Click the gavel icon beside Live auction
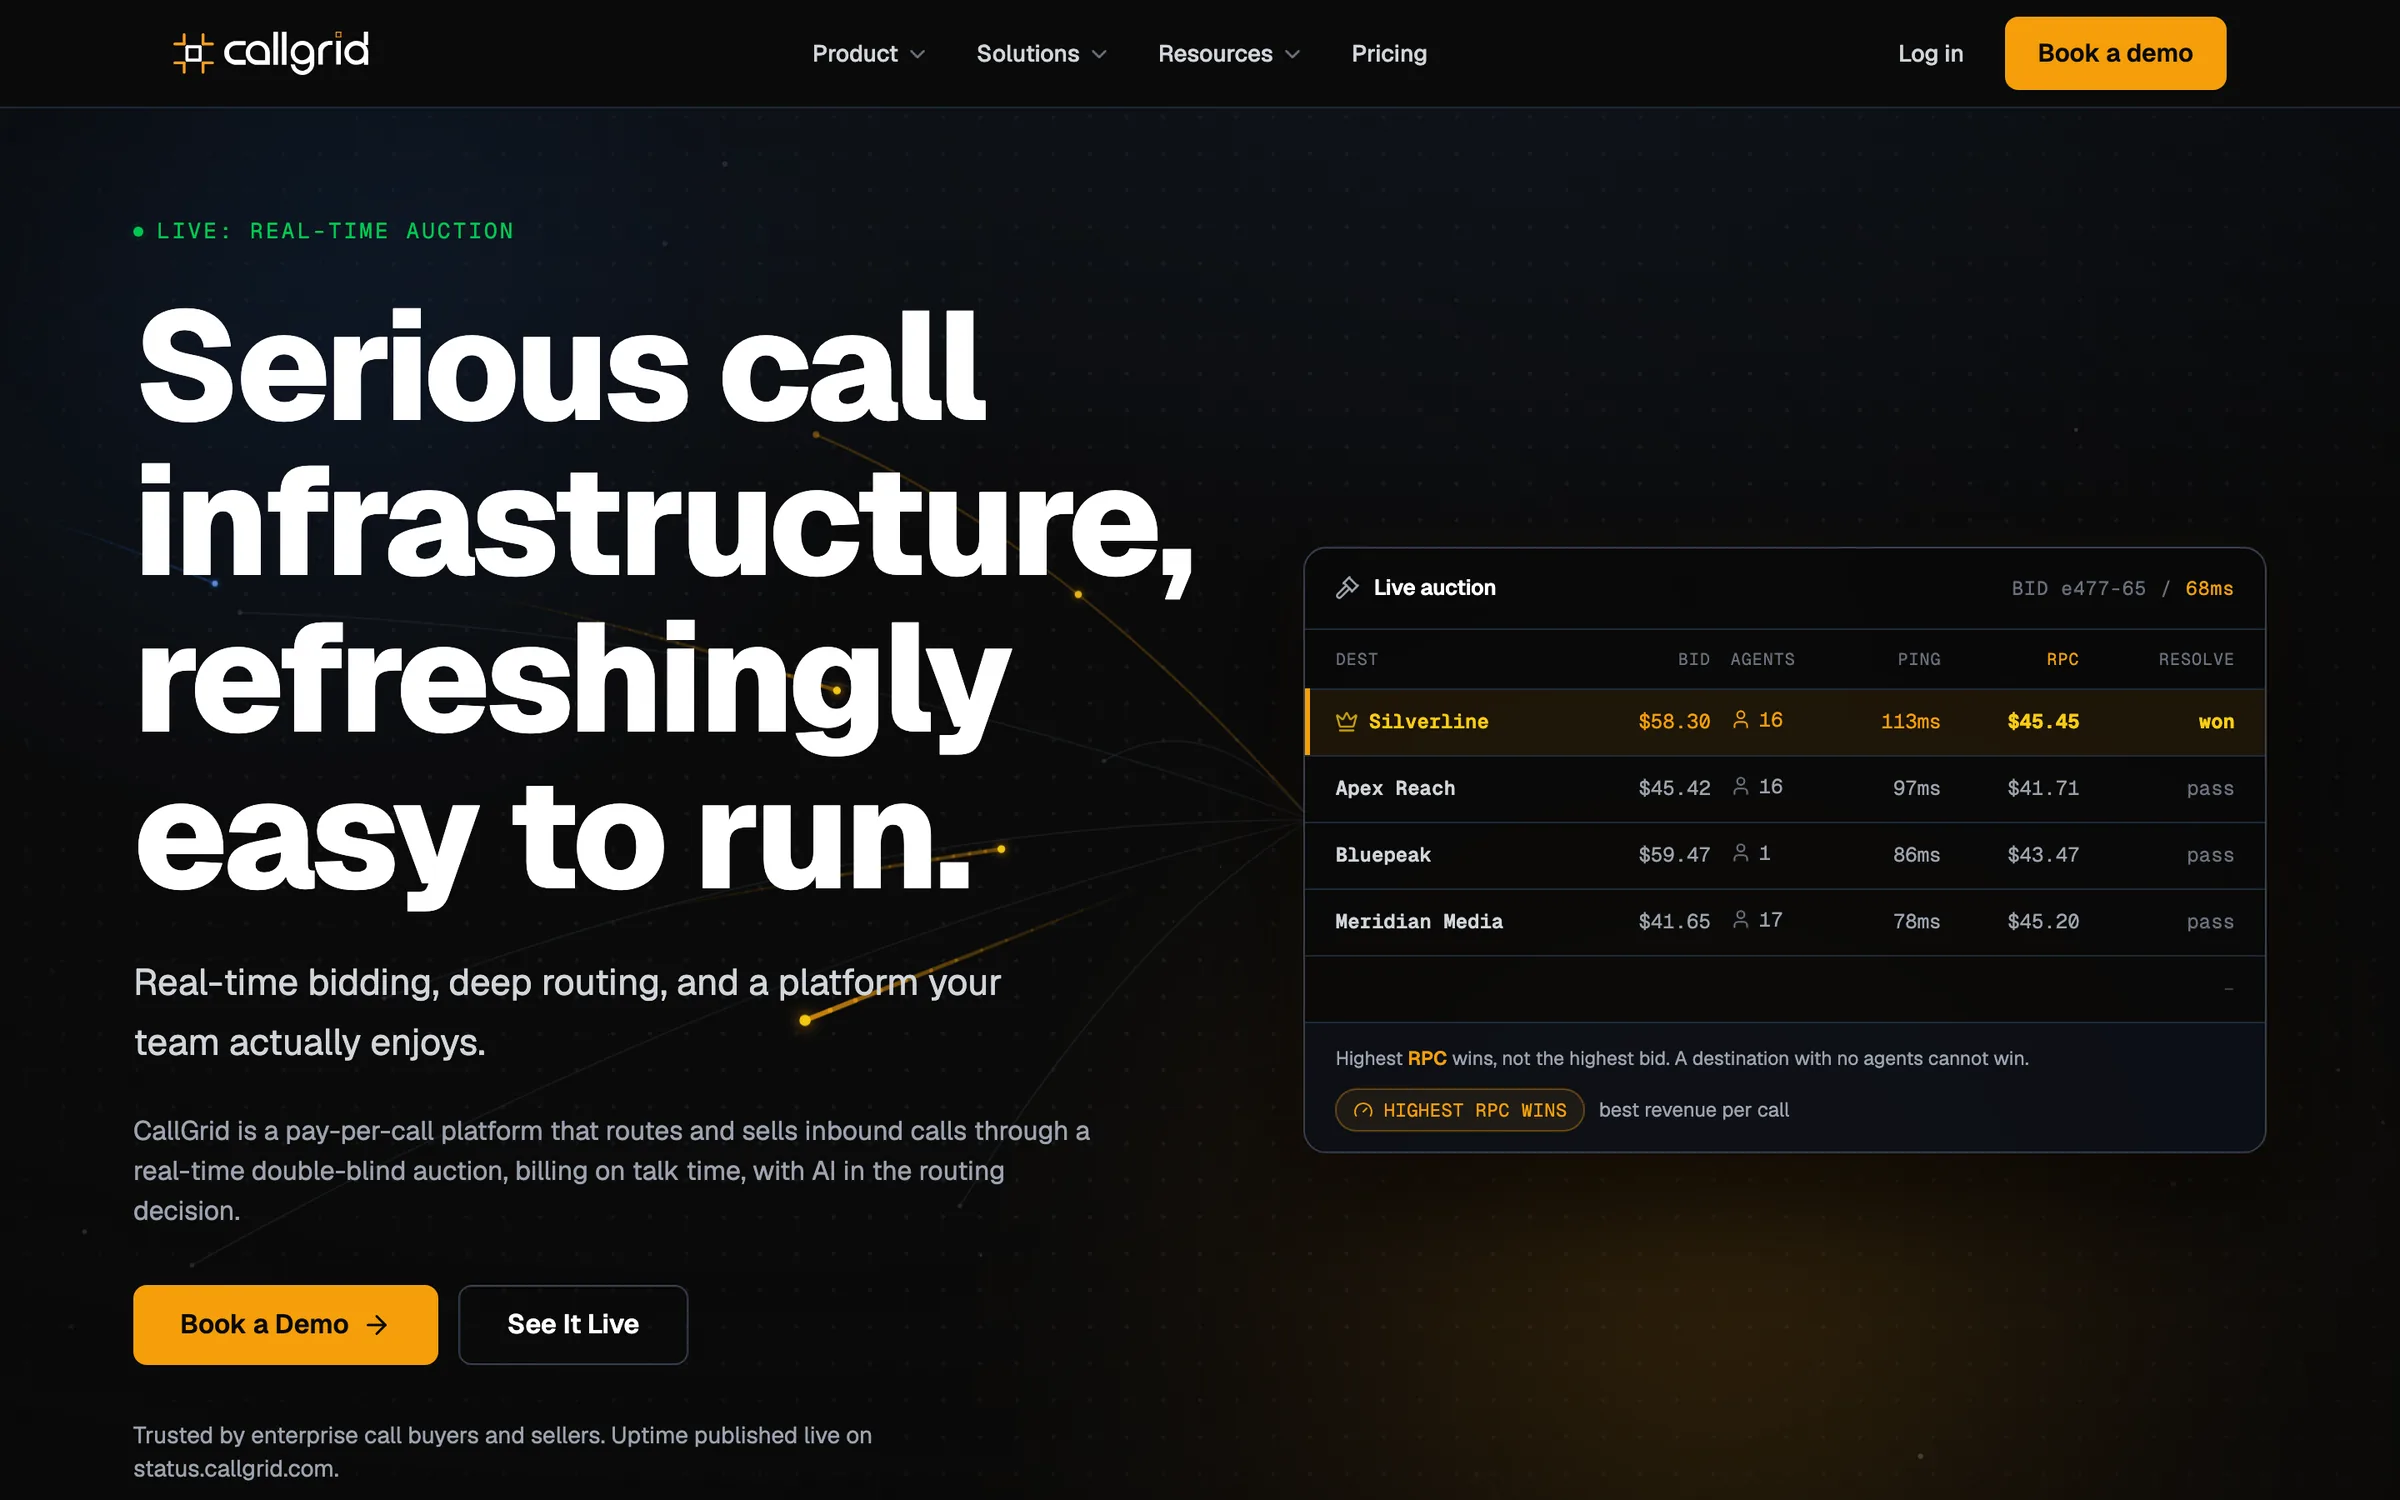This screenshot has height=1500, width=2400. coord(1347,587)
